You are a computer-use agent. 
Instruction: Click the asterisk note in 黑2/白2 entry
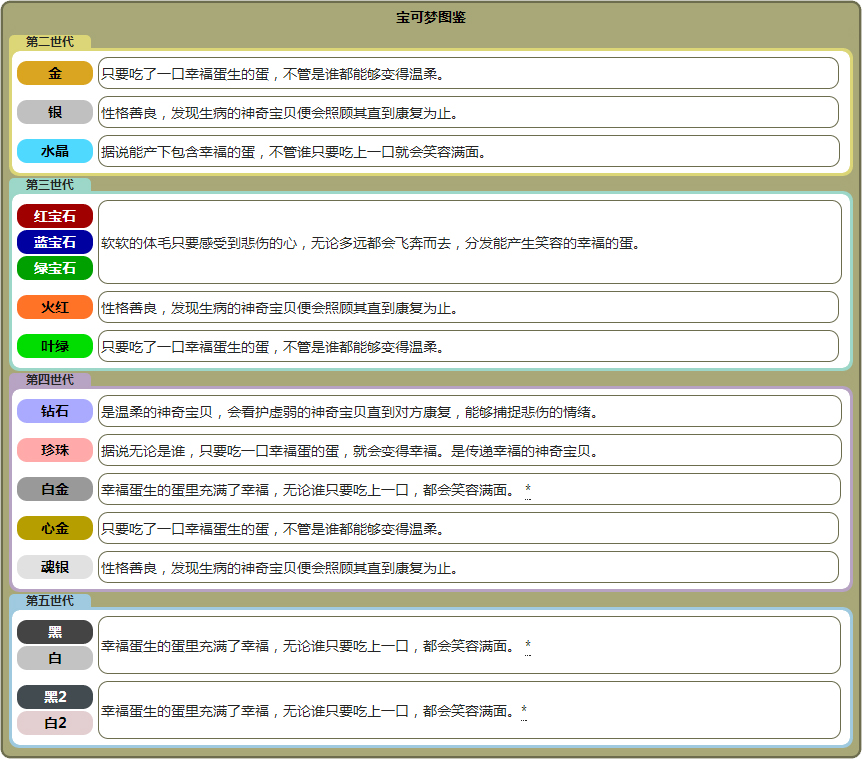(x=524, y=711)
